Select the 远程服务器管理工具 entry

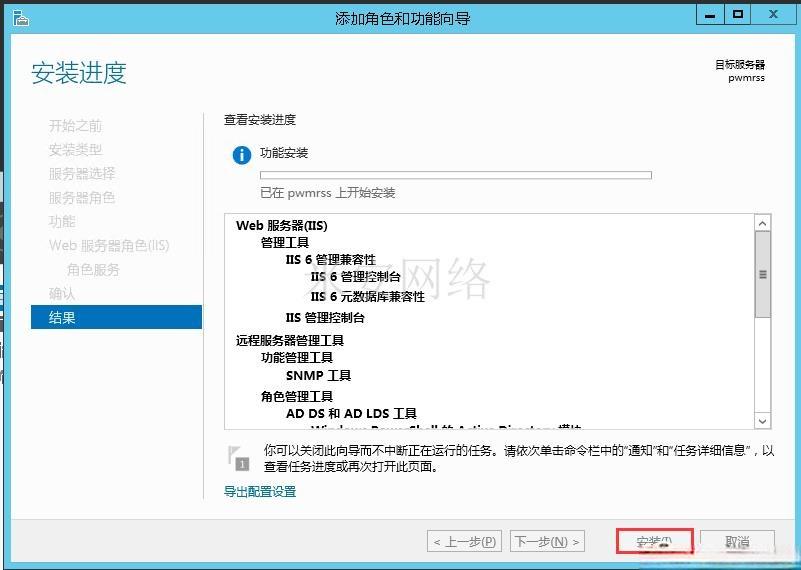click(x=290, y=341)
